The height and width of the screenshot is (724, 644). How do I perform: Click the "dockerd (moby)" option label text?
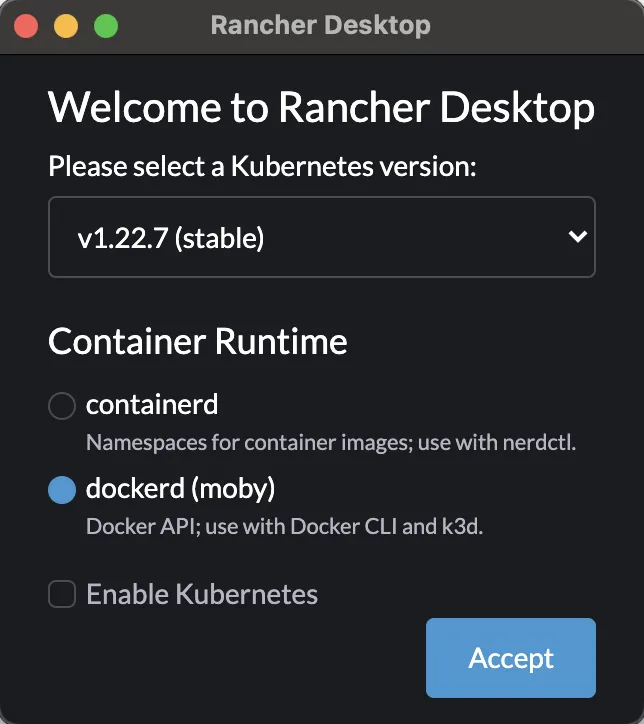pyautogui.click(x=180, y=489)
